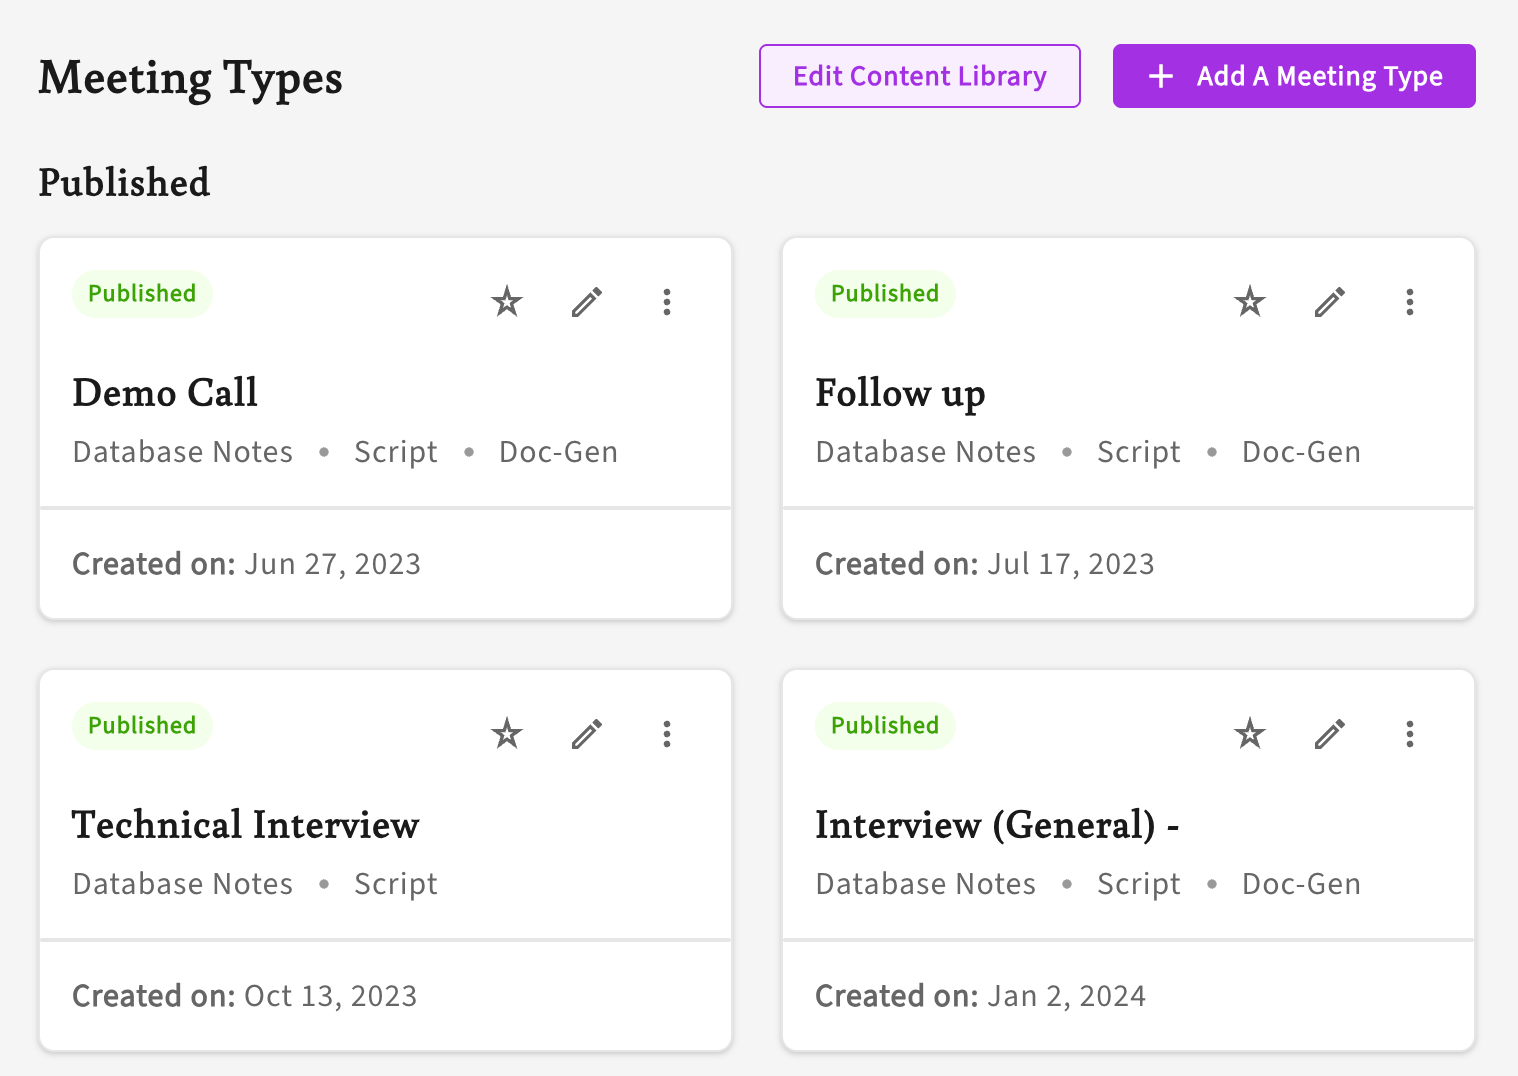
Task: Open the Demo Call three-dot options menu
Action: pos(667,302)
